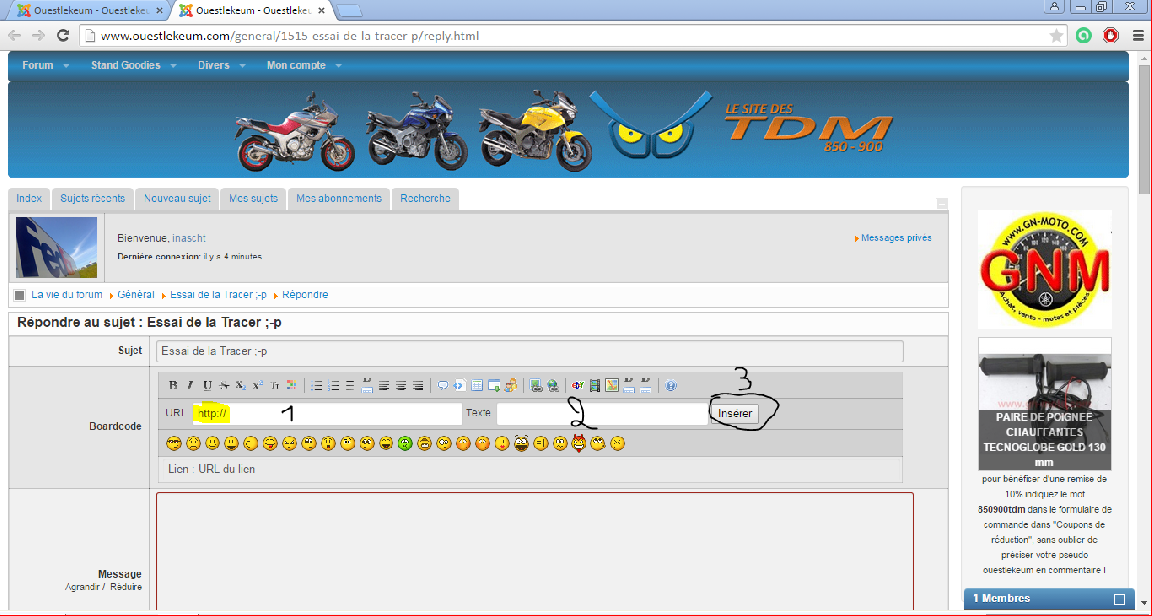Expand the Mon compte dropdown menu
Viewport: 1152px width, 616px height.
(303, 66)
